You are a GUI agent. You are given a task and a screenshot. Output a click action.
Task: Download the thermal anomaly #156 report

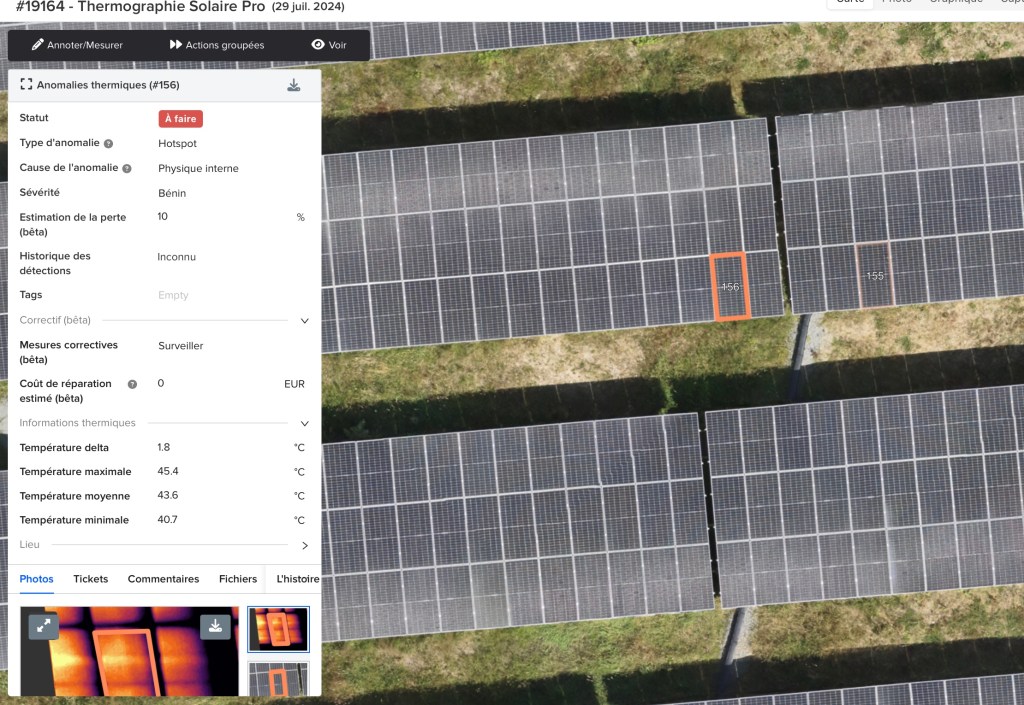click(x=294, y=85)
